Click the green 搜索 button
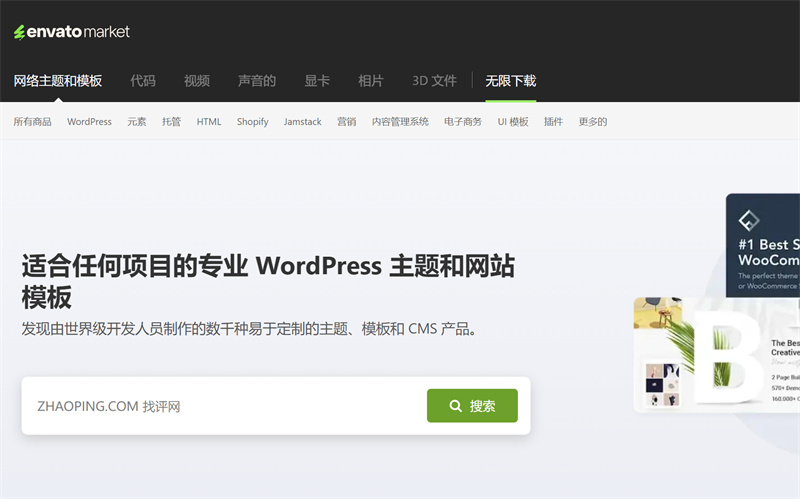 pos(472,406)
